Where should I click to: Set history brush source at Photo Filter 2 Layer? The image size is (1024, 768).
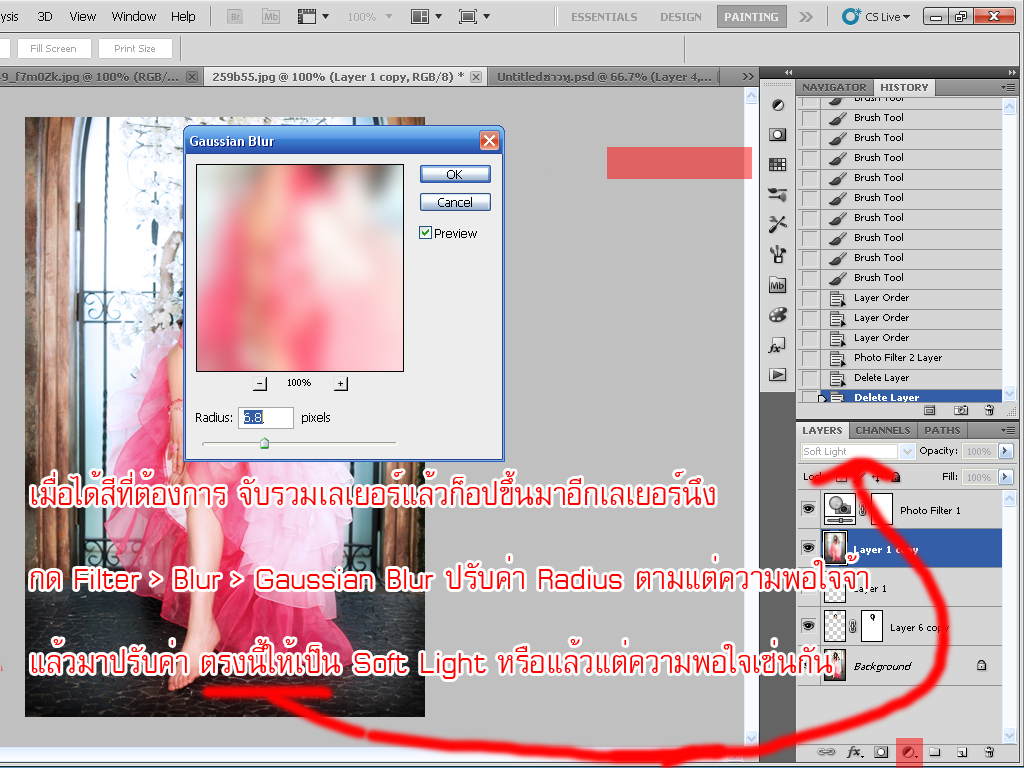click(810, 358)
